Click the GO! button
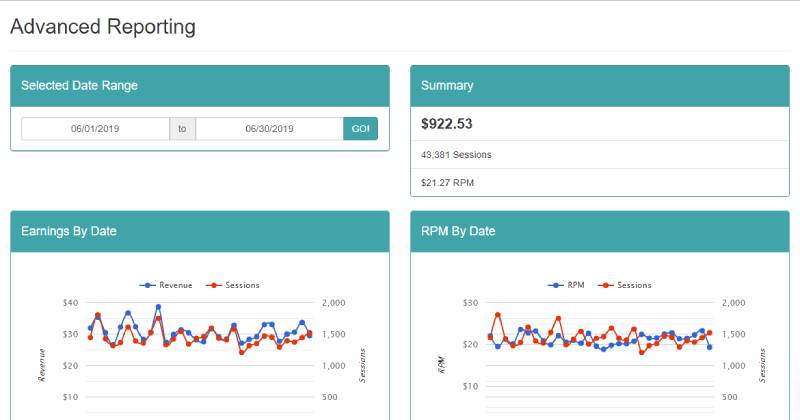This screenshot has height=420, width=800. click(x=360, y=129)
